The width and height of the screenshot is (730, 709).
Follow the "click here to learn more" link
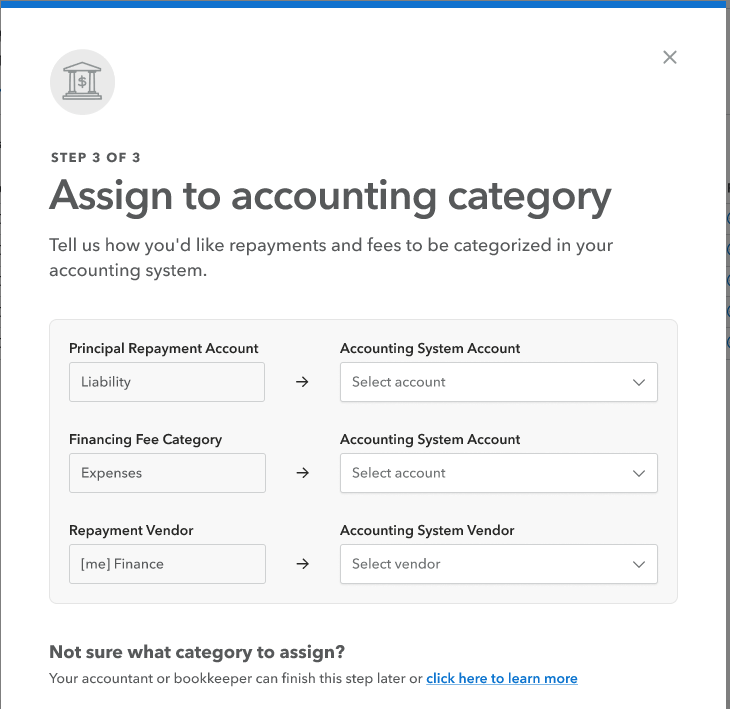coord(501,678)
